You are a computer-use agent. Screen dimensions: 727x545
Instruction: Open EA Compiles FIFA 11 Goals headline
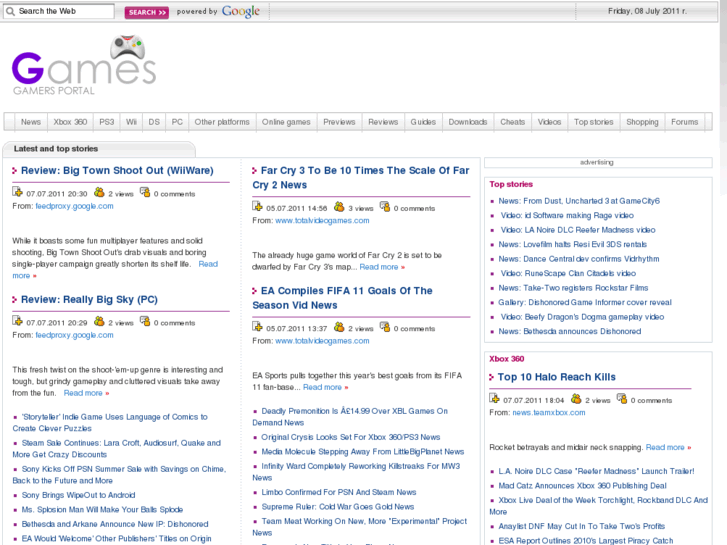pos(342,298)
